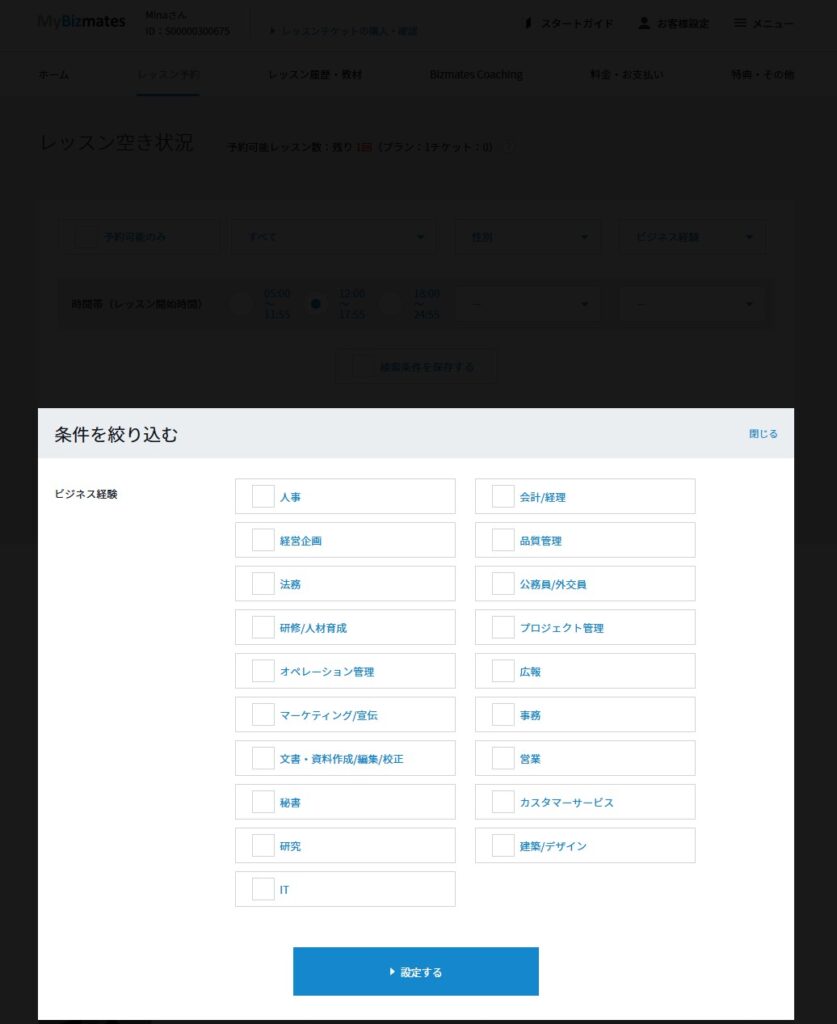The image size is (837, 1024).
Task: Select the 経営企画 checkbox
Action: click(263, 540)
